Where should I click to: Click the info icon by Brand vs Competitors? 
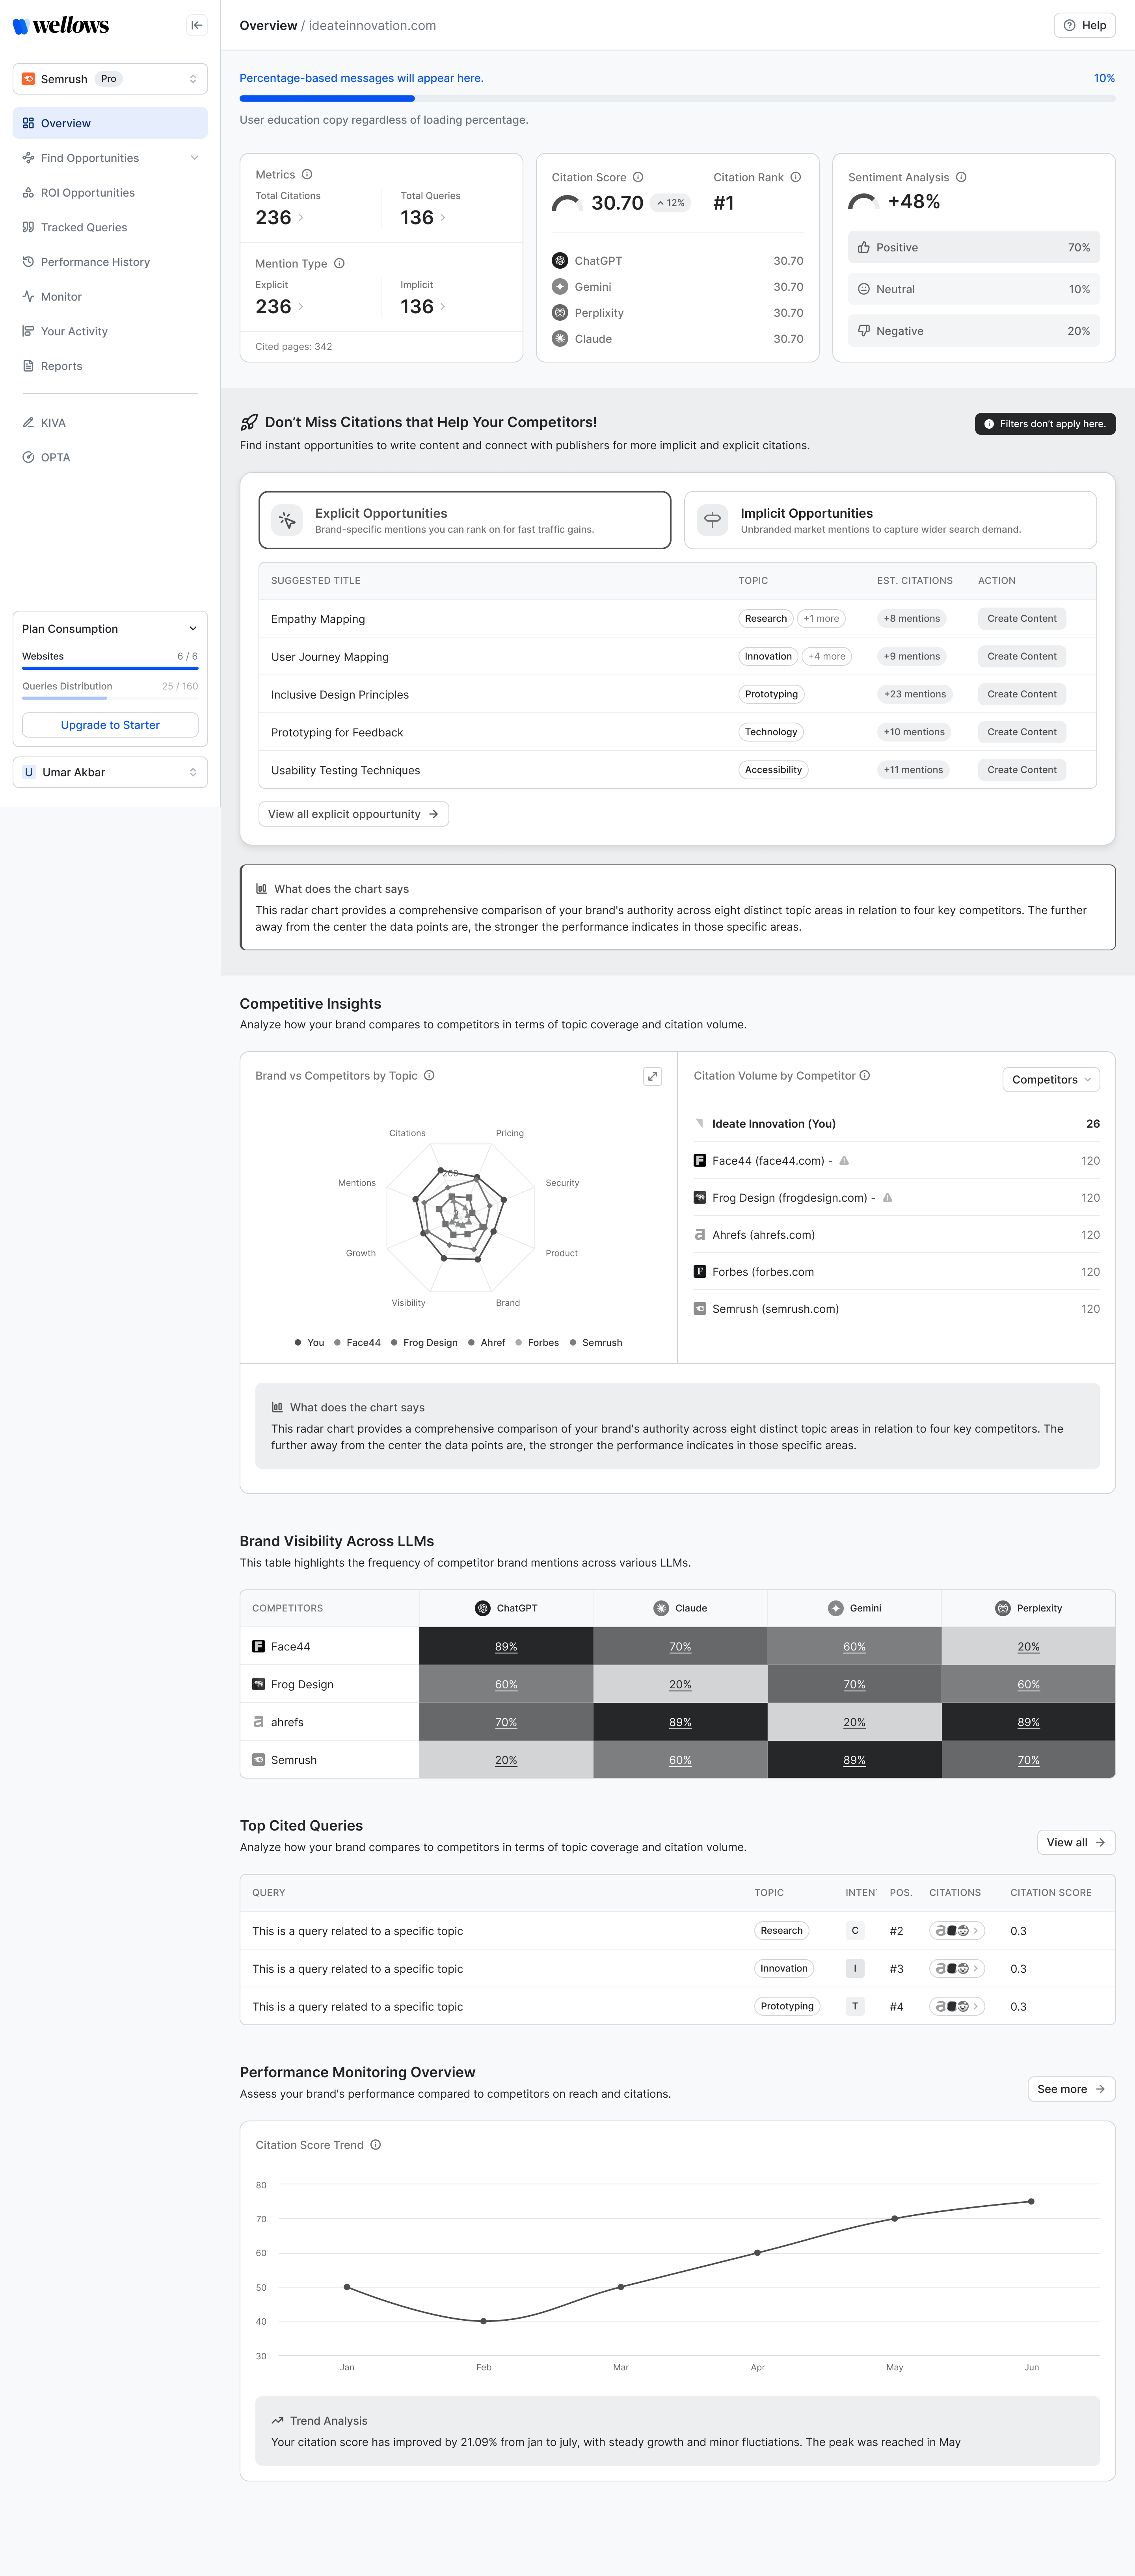coord(429,1075)
